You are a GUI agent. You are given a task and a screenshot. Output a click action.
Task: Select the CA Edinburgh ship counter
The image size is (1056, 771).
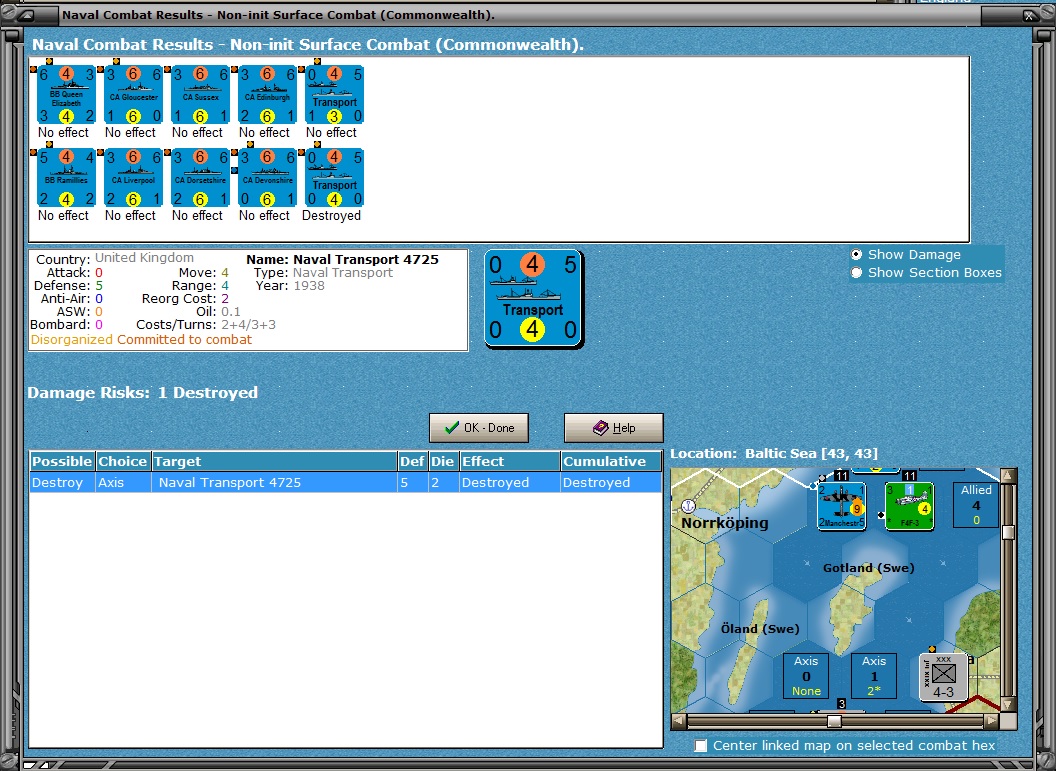click(267, 95)
